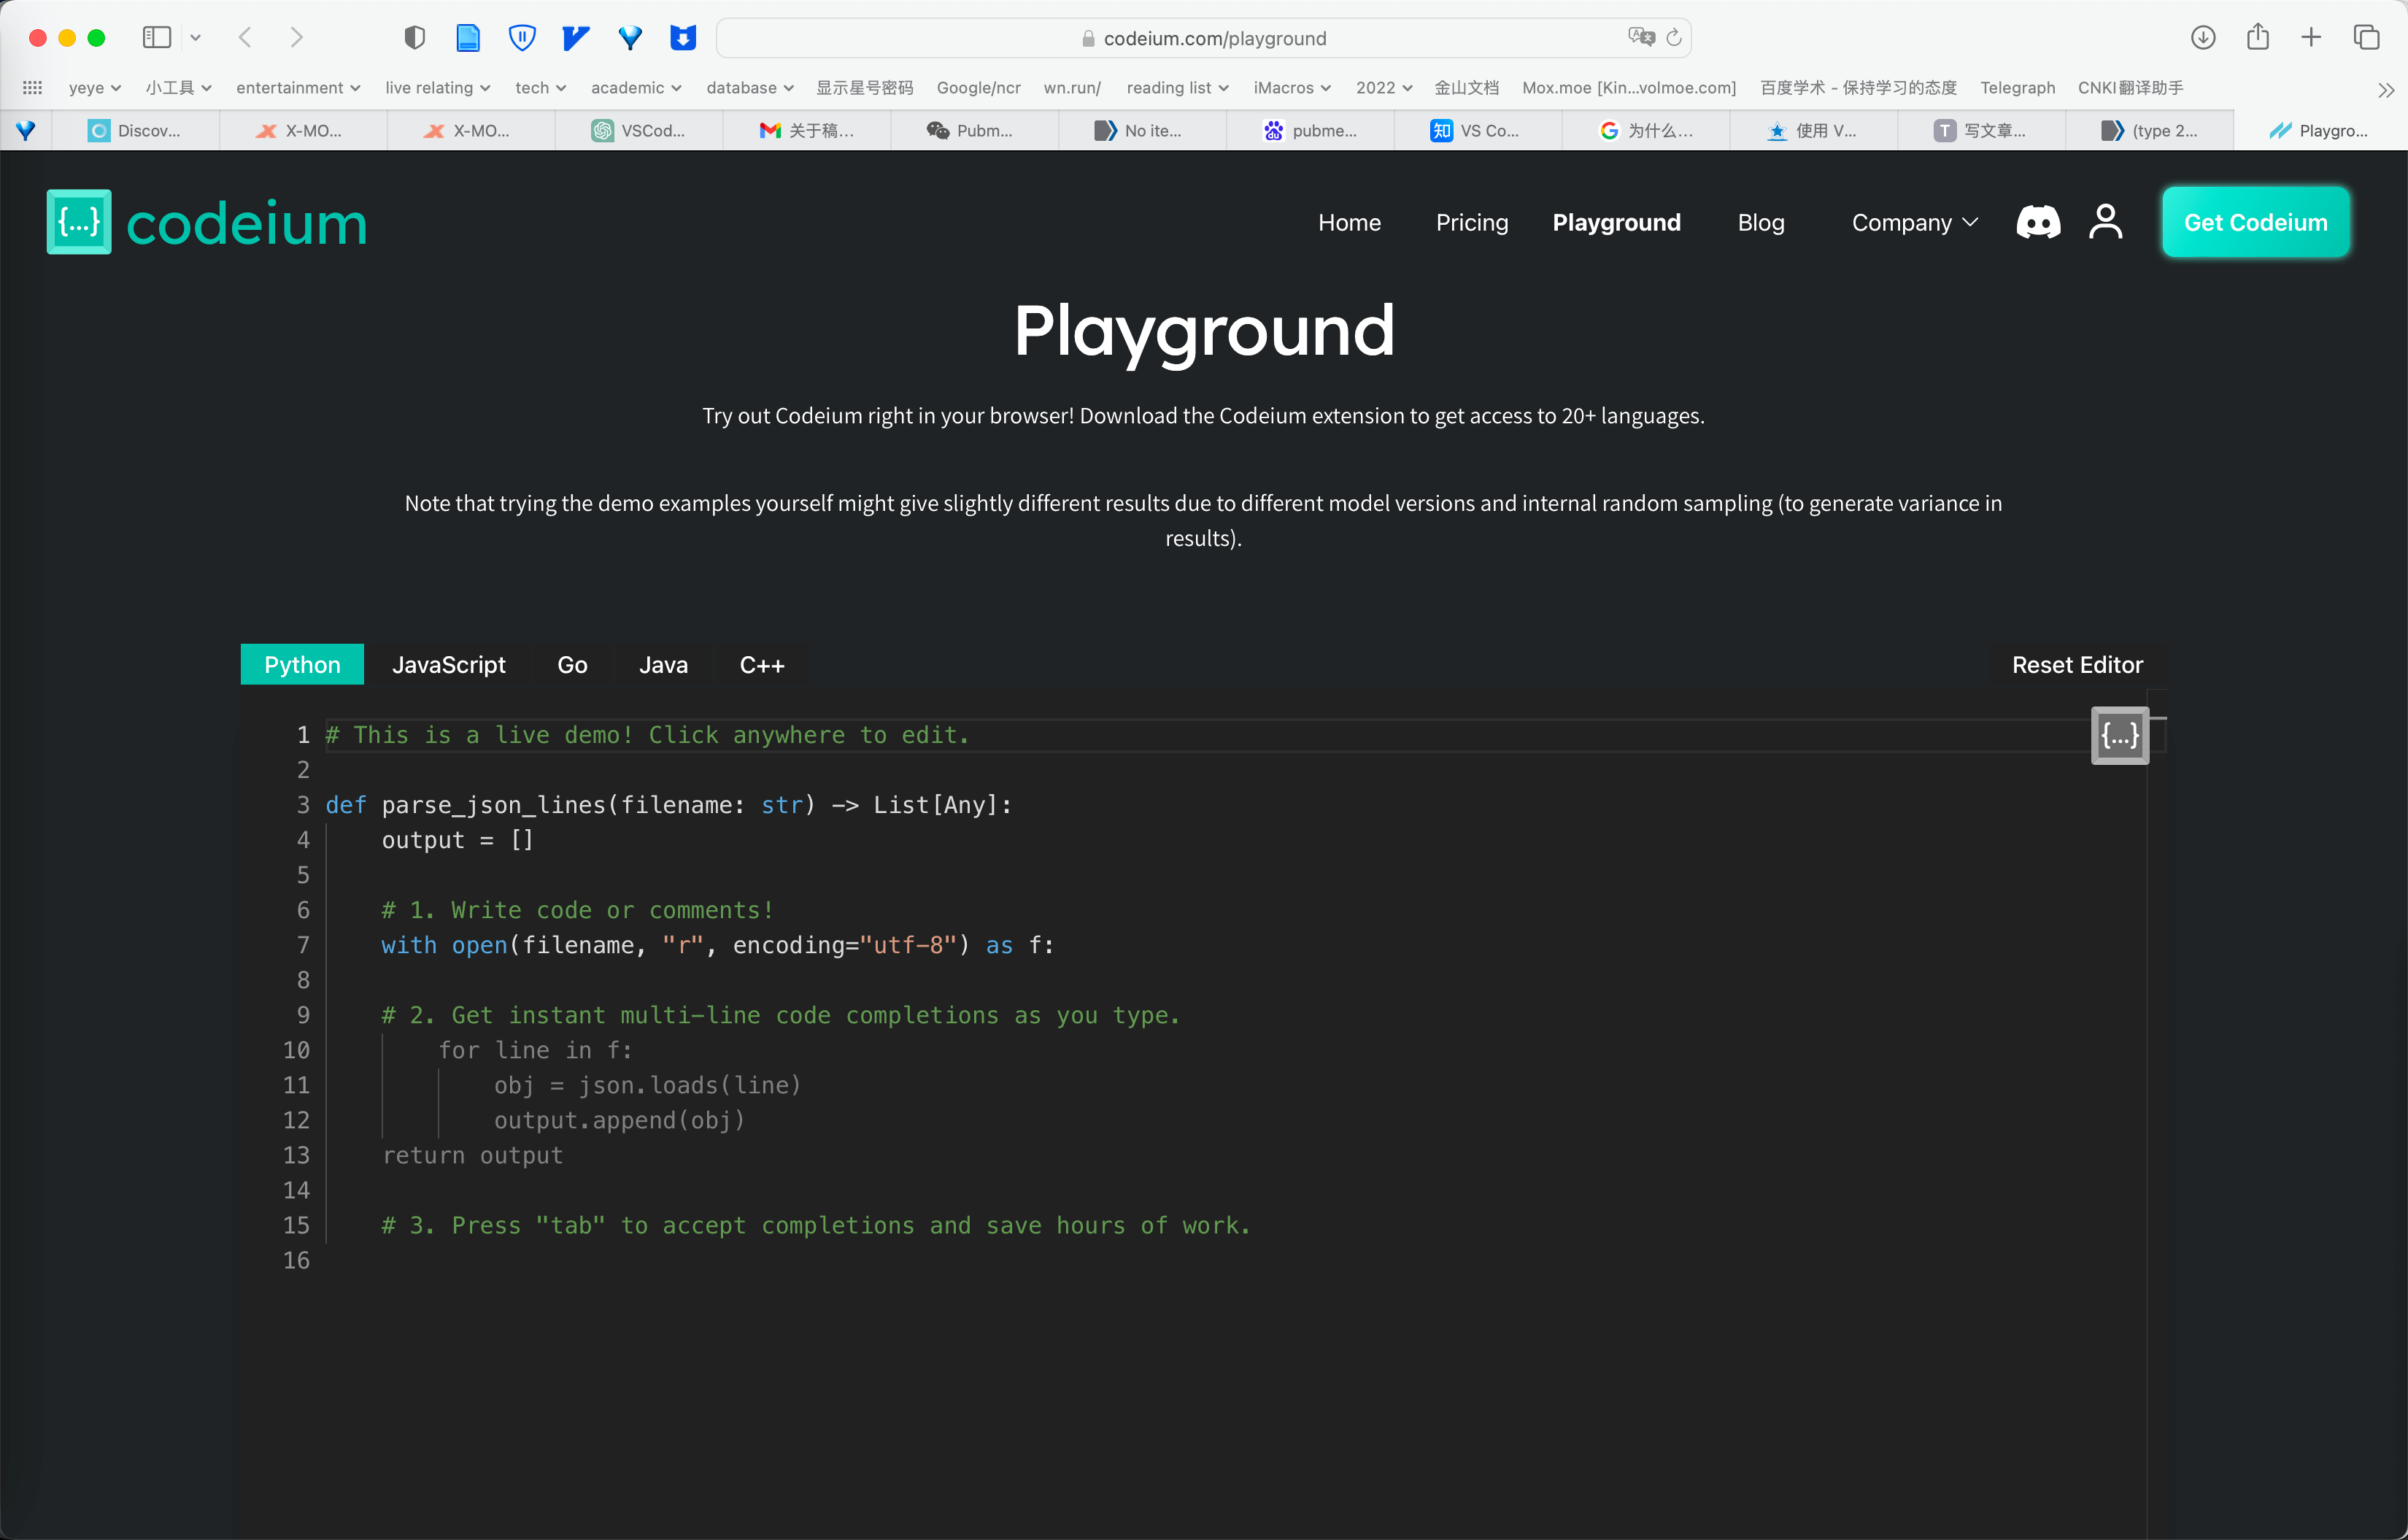Click the Codeium code editor reset icon

click(x=2118, y=736)
